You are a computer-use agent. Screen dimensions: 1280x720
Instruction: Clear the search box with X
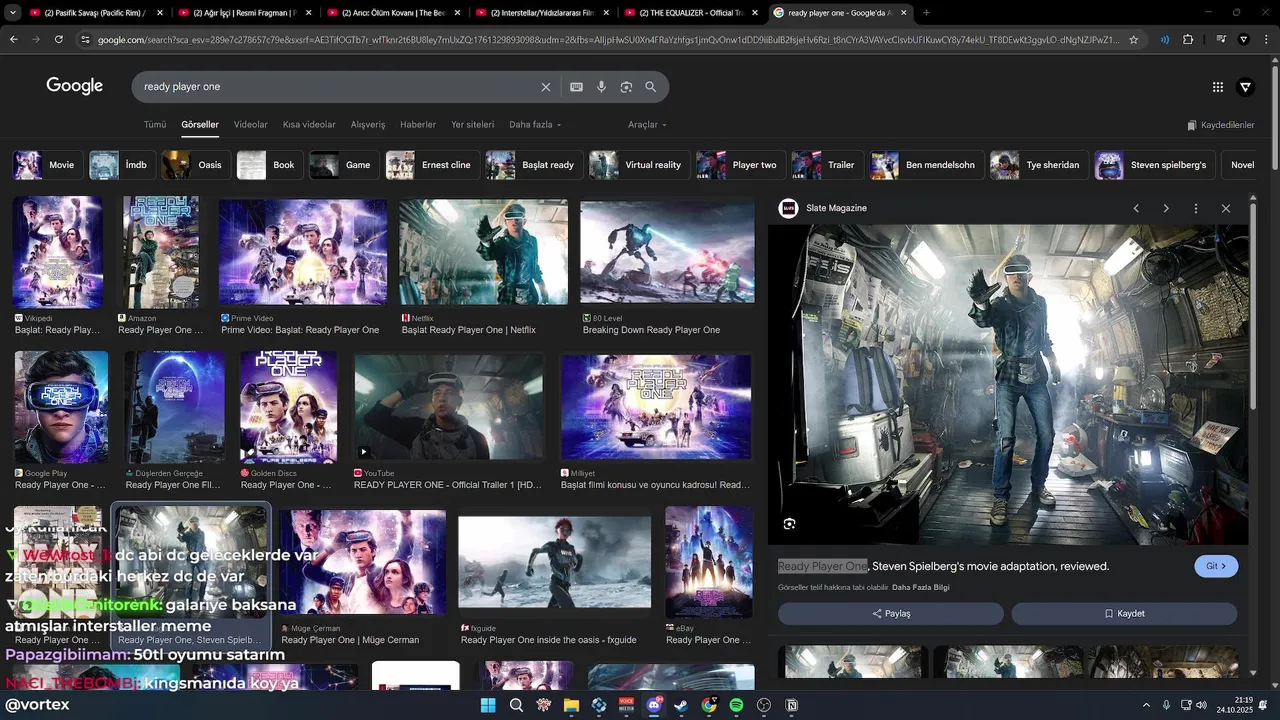click(x=546, y=87)
